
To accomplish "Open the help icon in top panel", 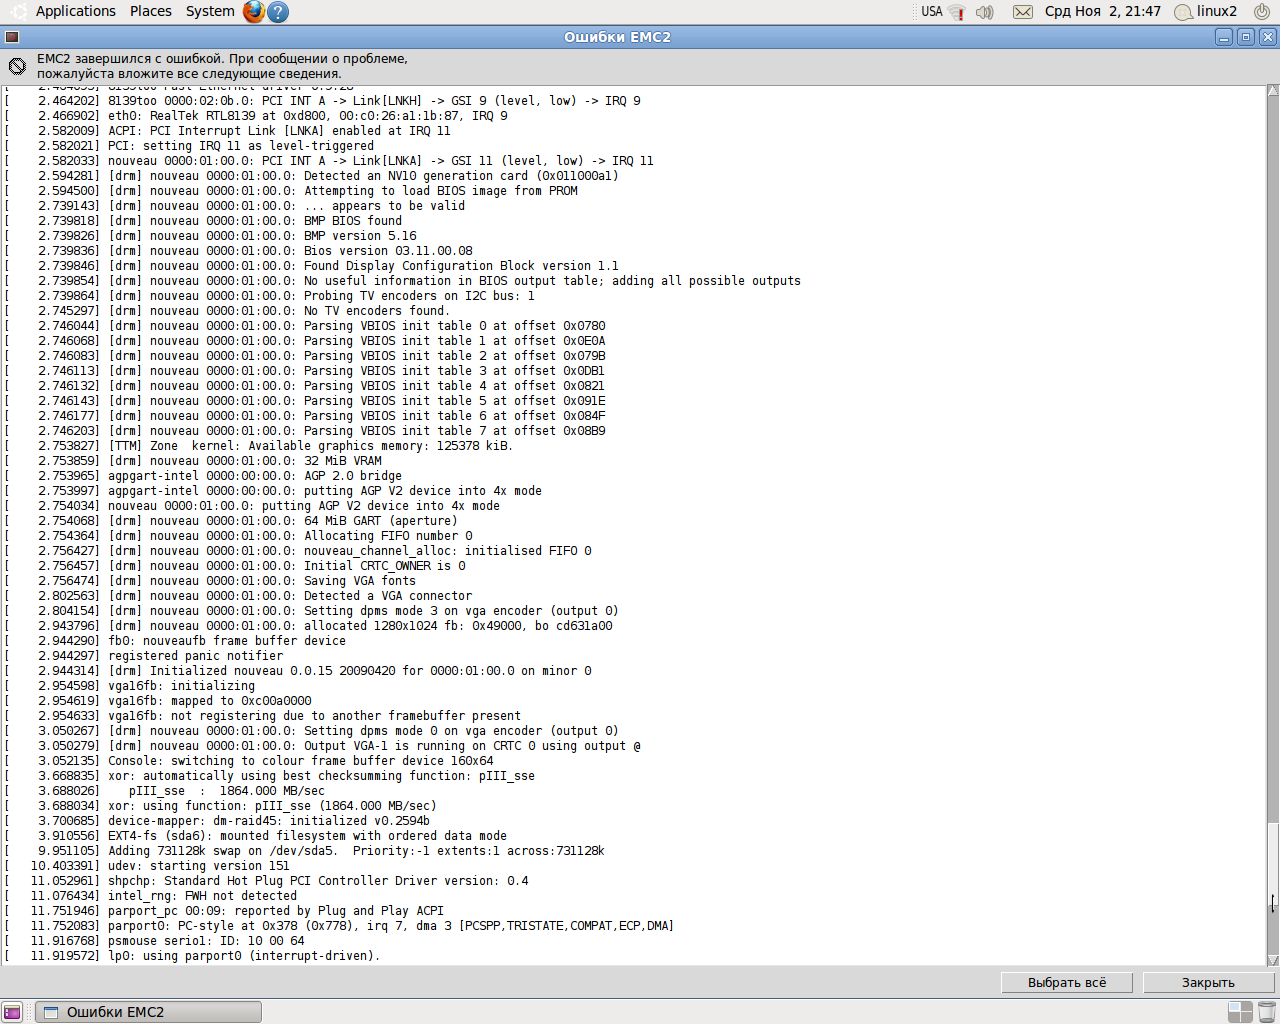I will click(x=279, y=12).
